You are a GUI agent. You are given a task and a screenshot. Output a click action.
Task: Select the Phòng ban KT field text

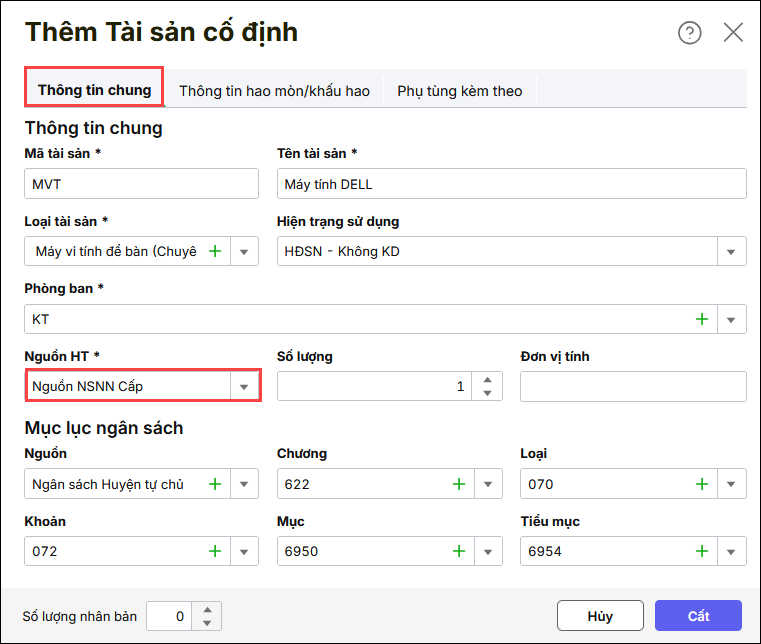click(x=40, y=319)
